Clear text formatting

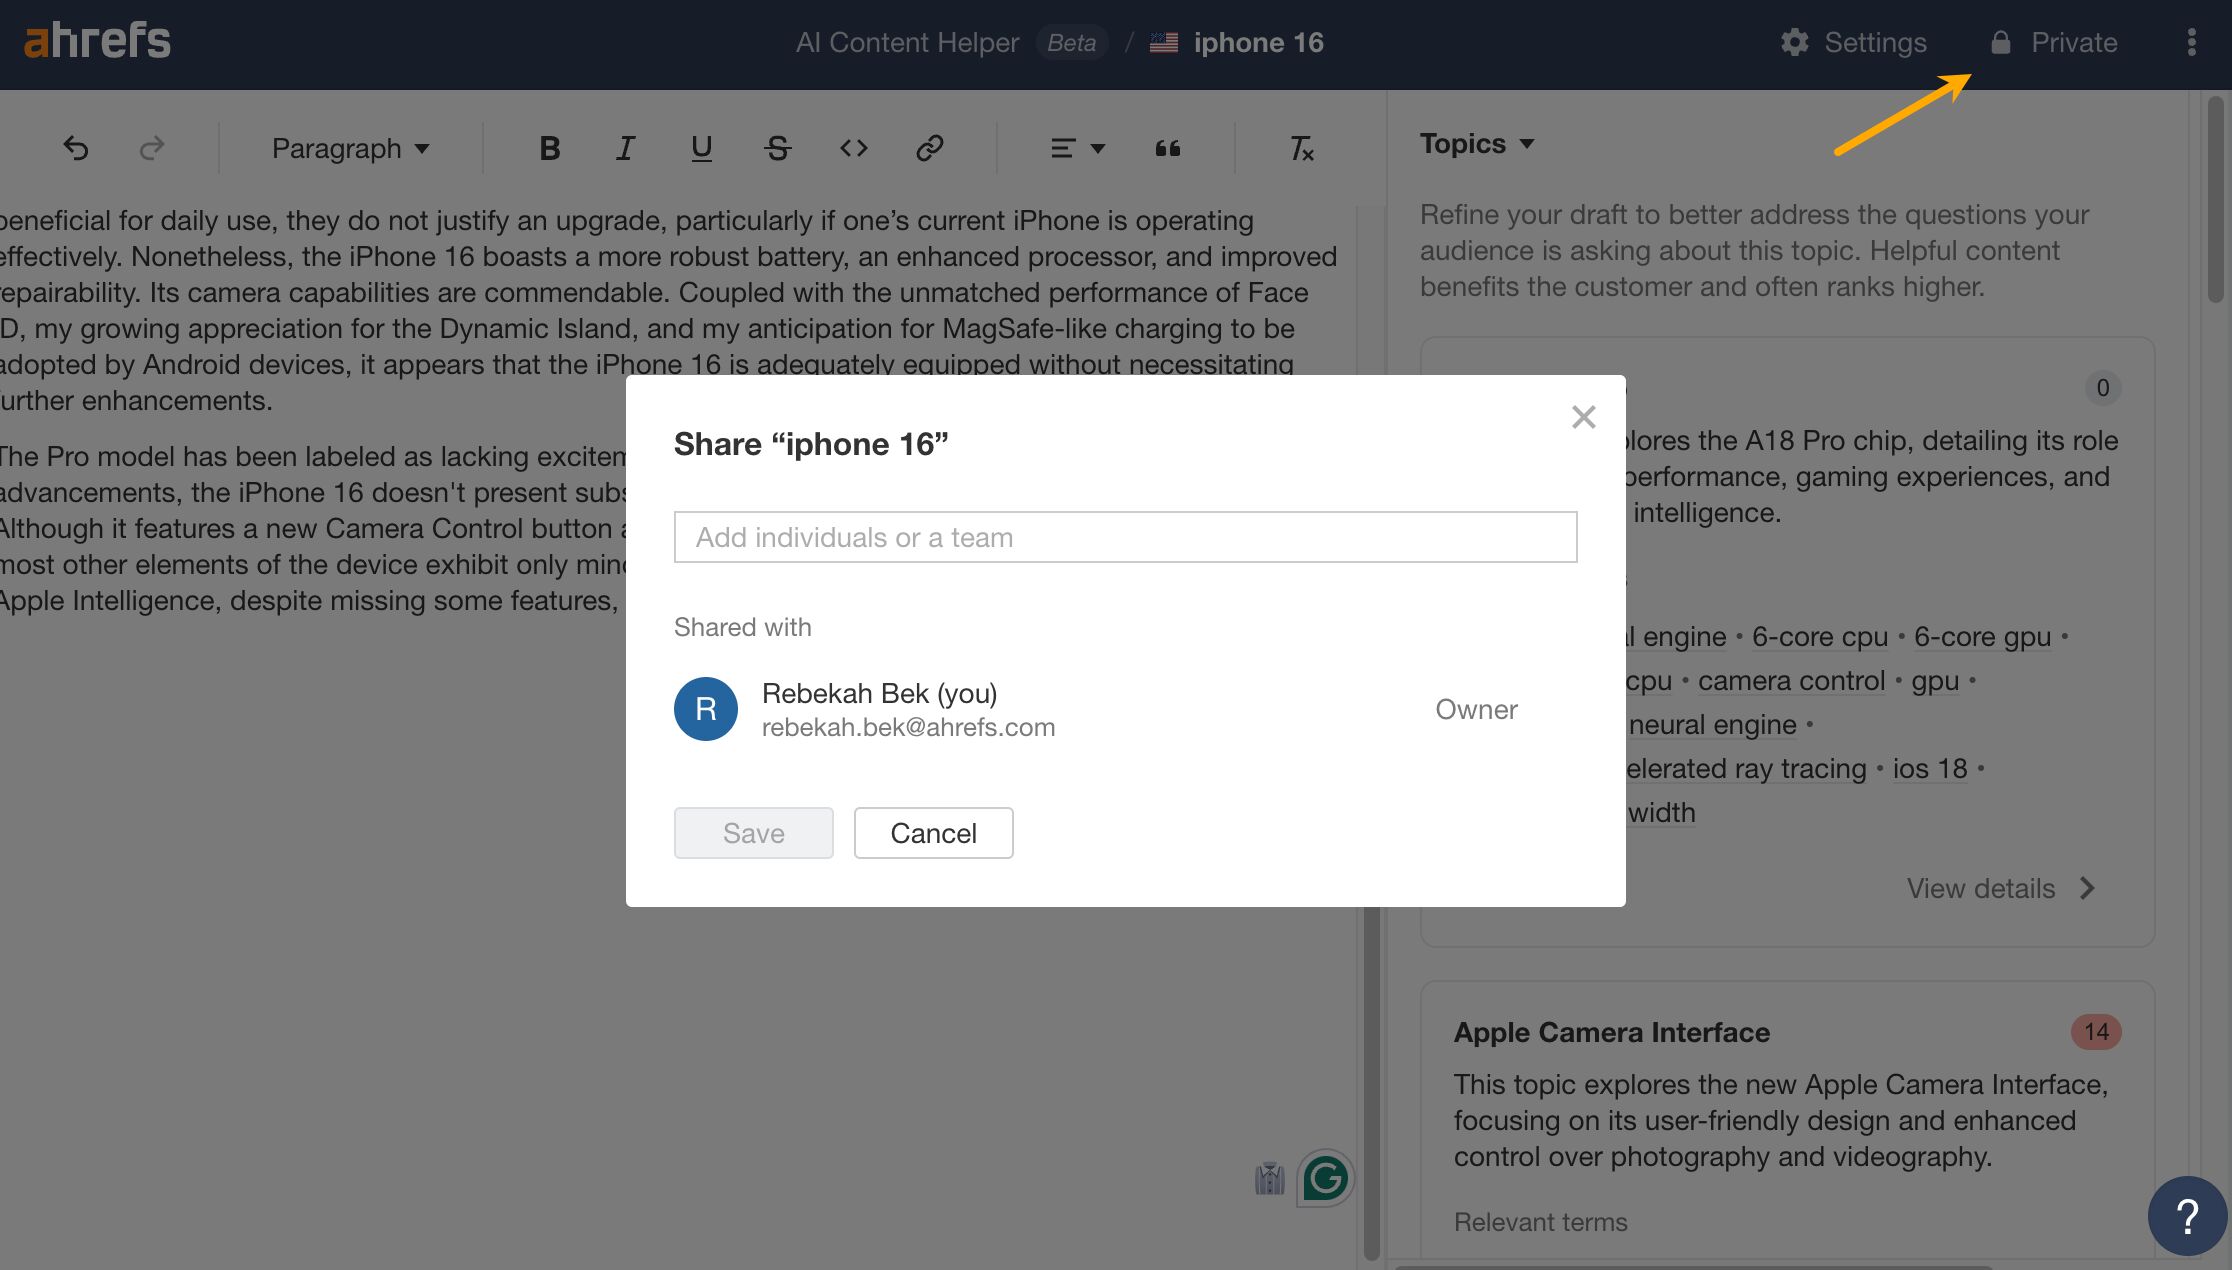tap(1300, 148)
